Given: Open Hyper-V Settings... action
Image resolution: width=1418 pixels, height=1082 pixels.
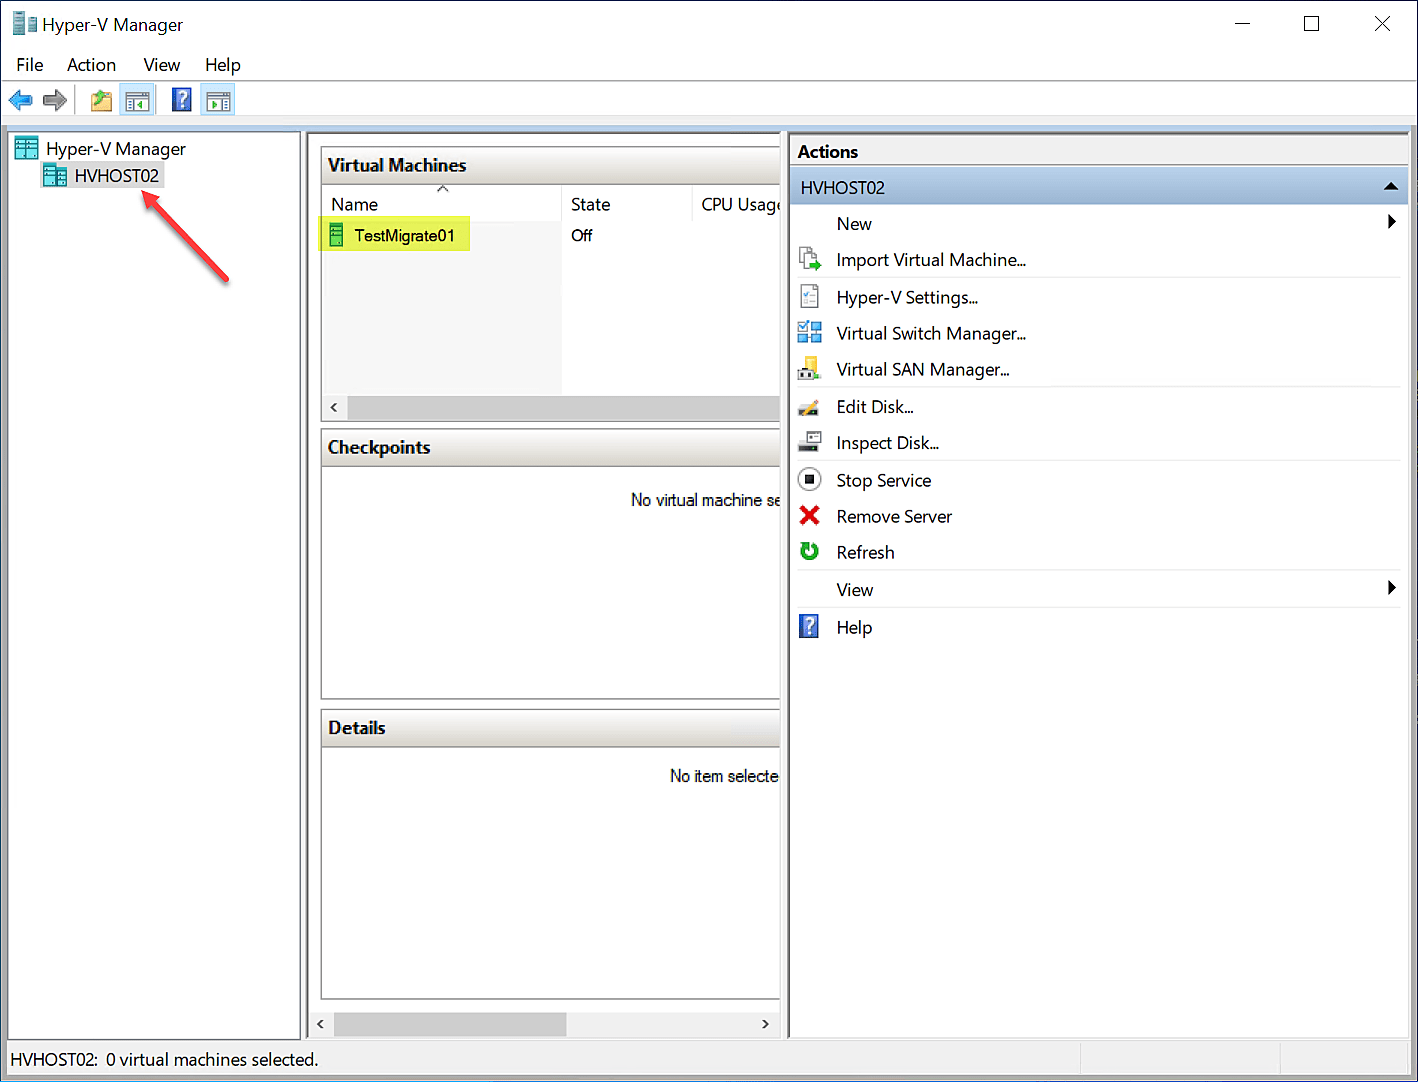Looking at the screenshot, I should [907, 297].
